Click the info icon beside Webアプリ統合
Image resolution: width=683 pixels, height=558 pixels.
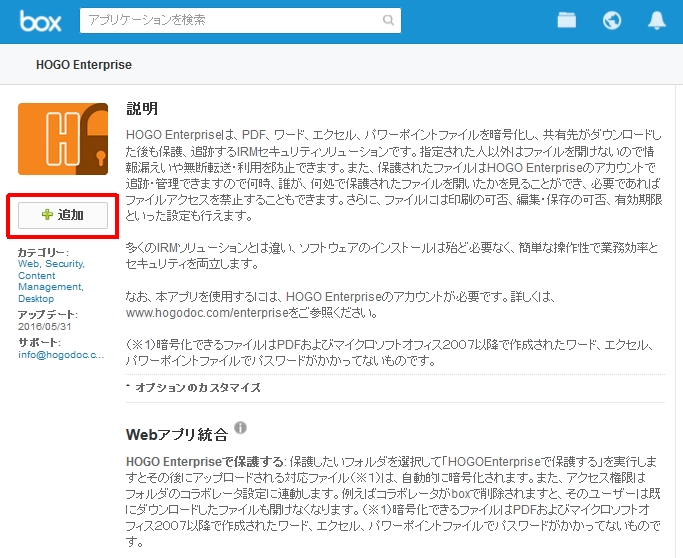[x=240, y=428]
